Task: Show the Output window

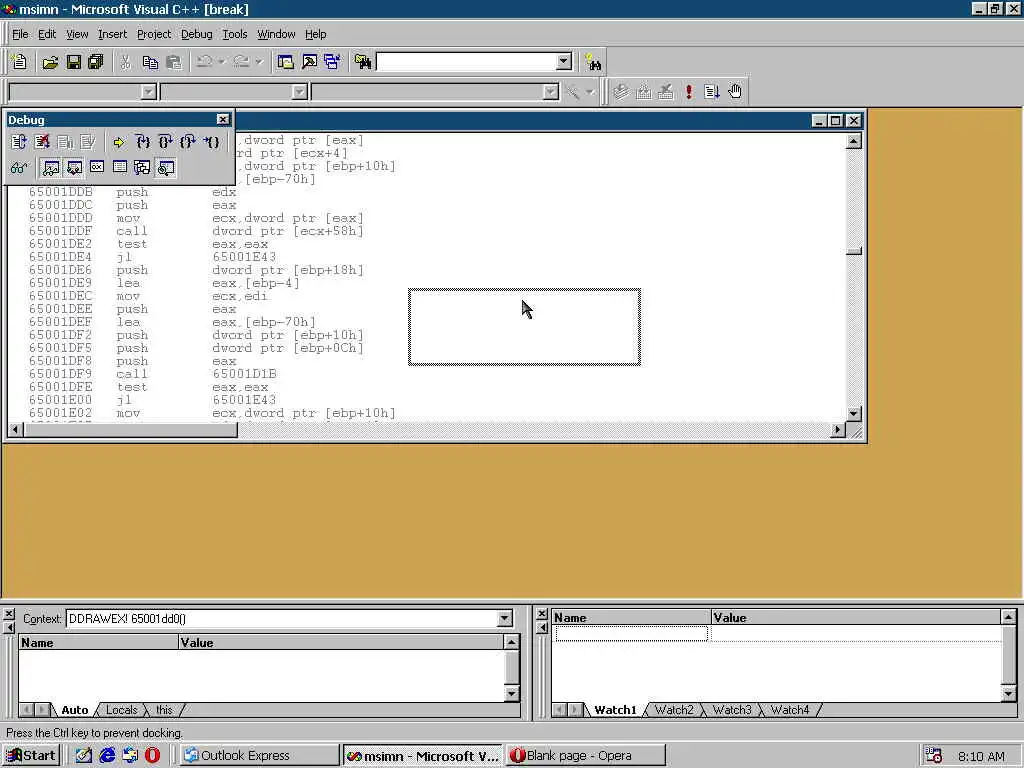Action: 310,62
